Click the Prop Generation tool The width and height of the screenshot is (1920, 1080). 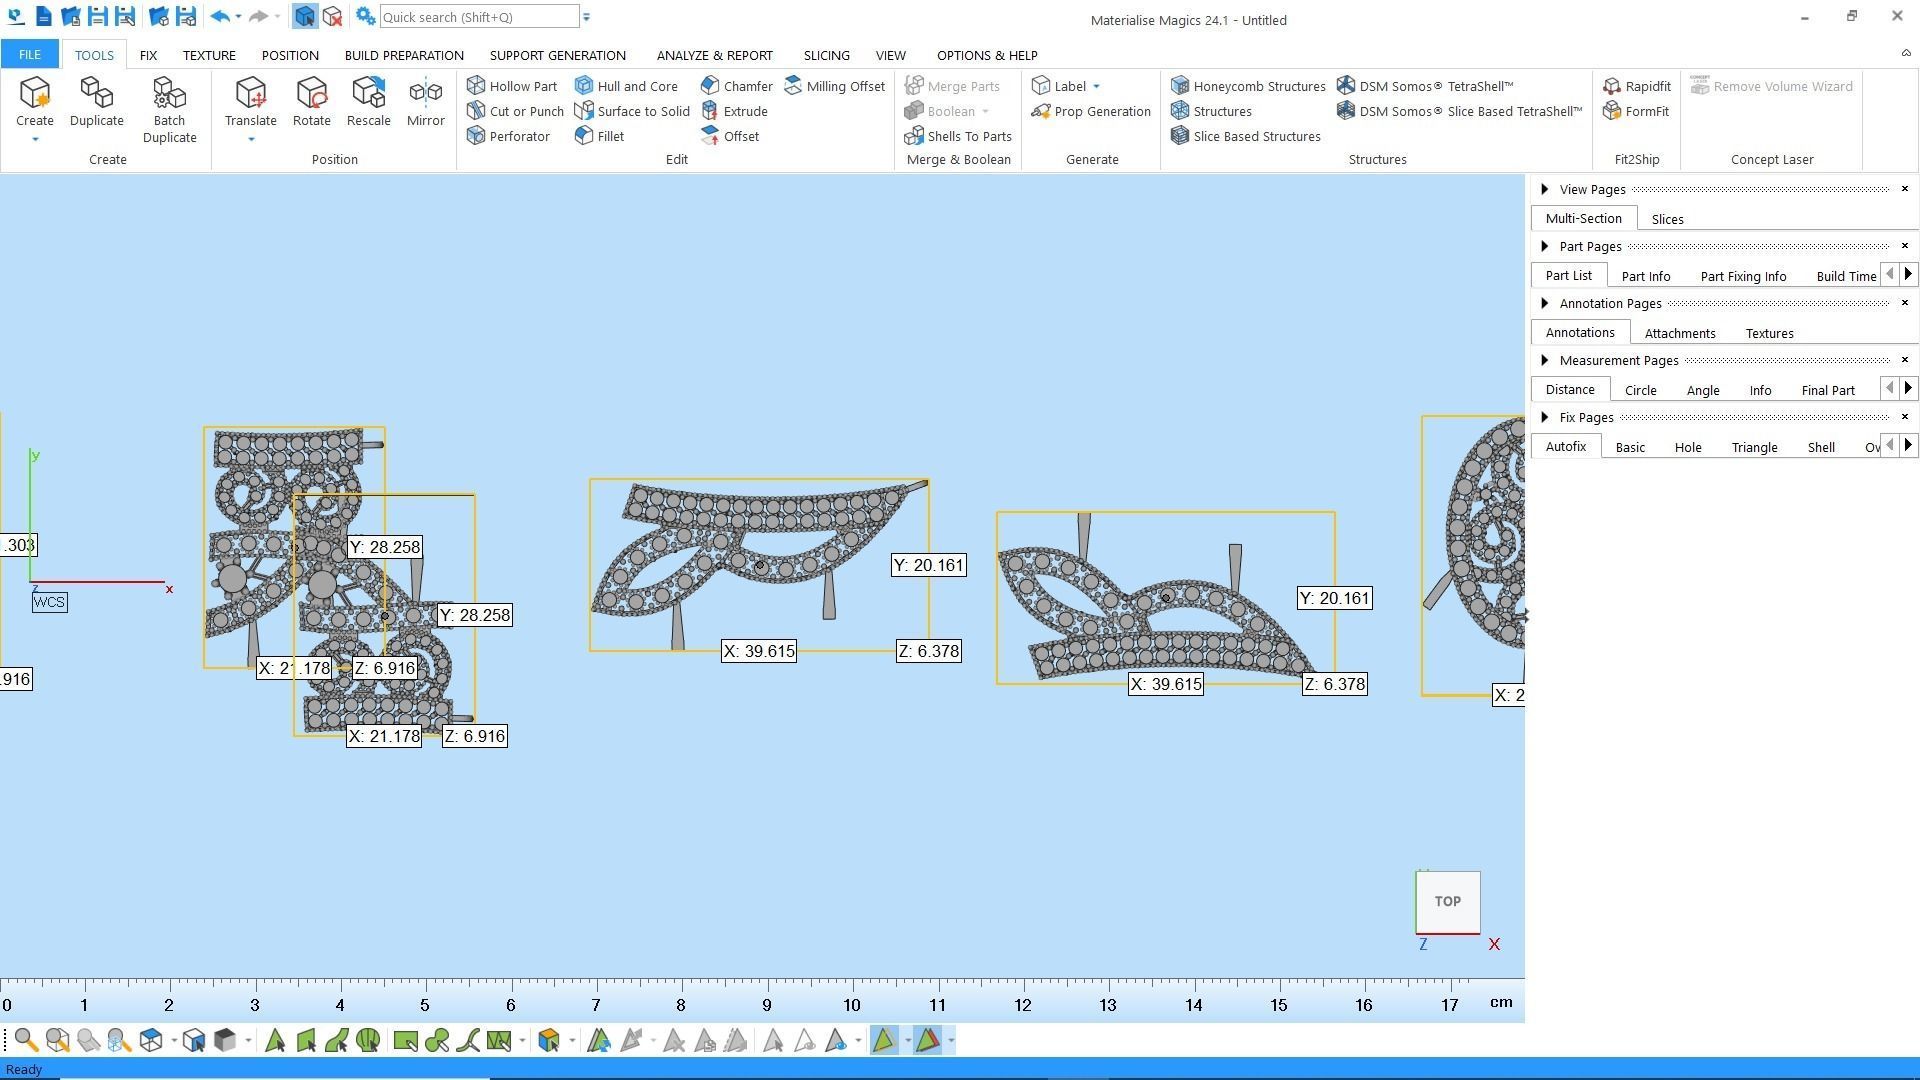click(x=1091, y=111)
